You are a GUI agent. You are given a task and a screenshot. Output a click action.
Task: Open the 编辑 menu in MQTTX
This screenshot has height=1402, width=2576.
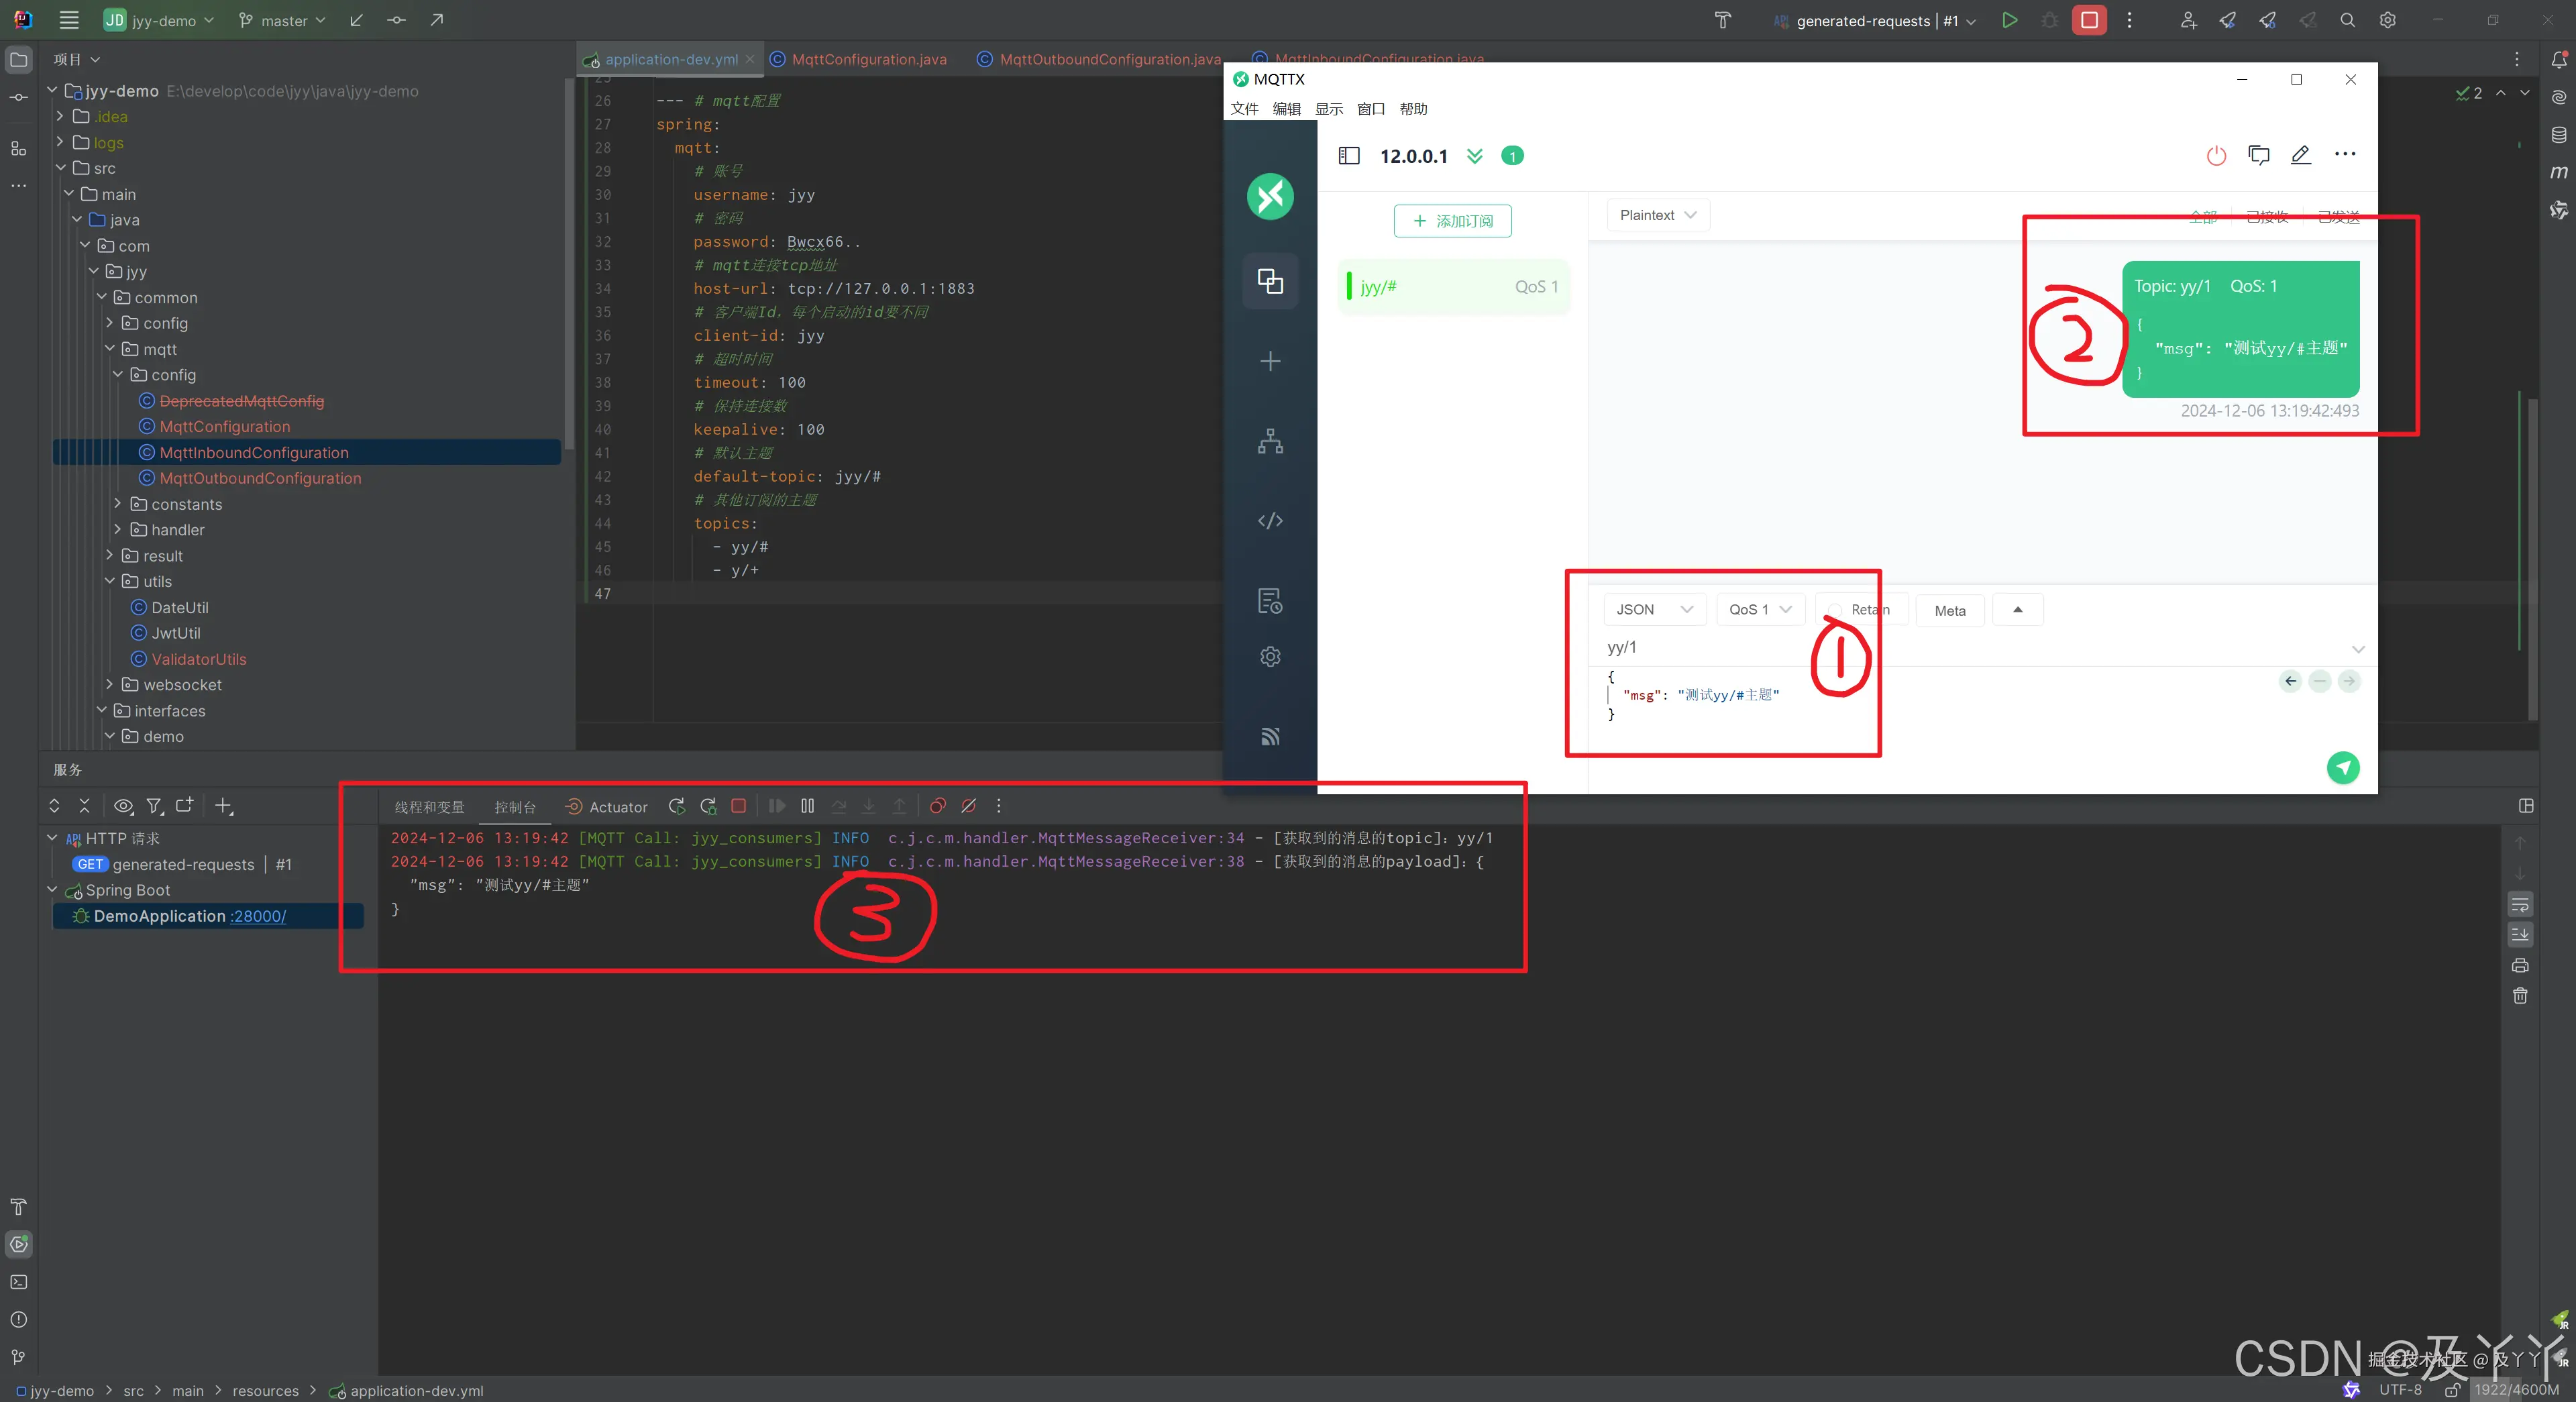click(1286, 109)
